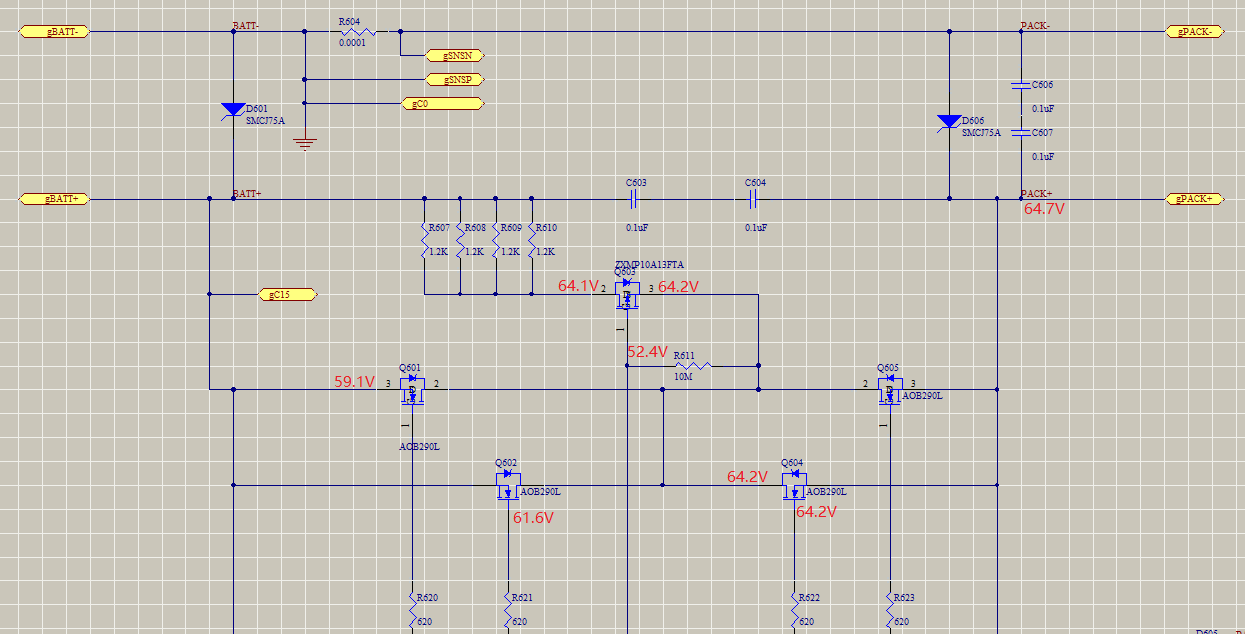The image size is (1245, 634).
Task: Select the 0.0001 value under R604
Action: pos(352,43)
